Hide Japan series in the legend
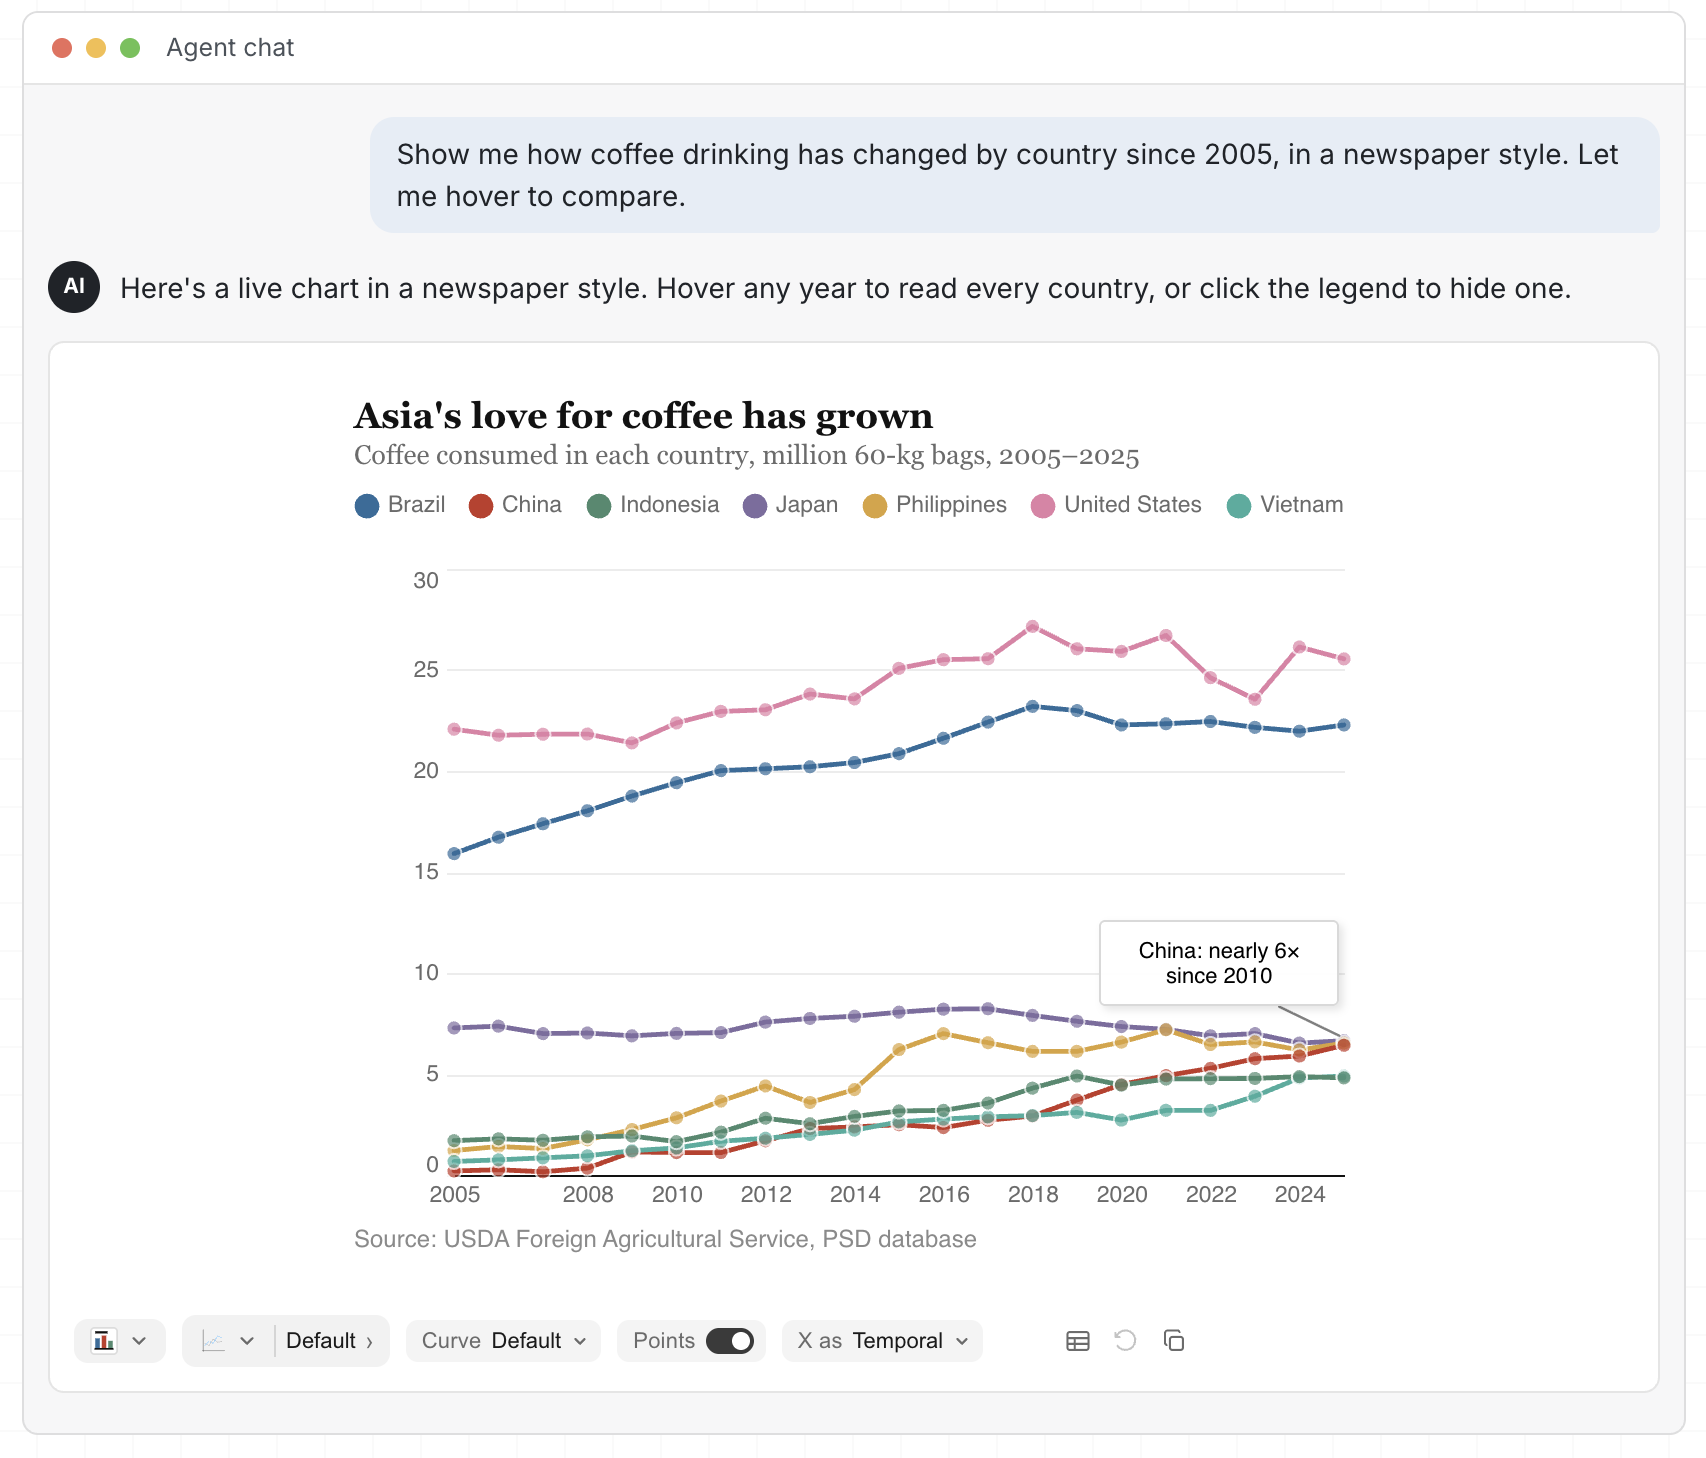1706x1458 pixels. pos(790,505)
